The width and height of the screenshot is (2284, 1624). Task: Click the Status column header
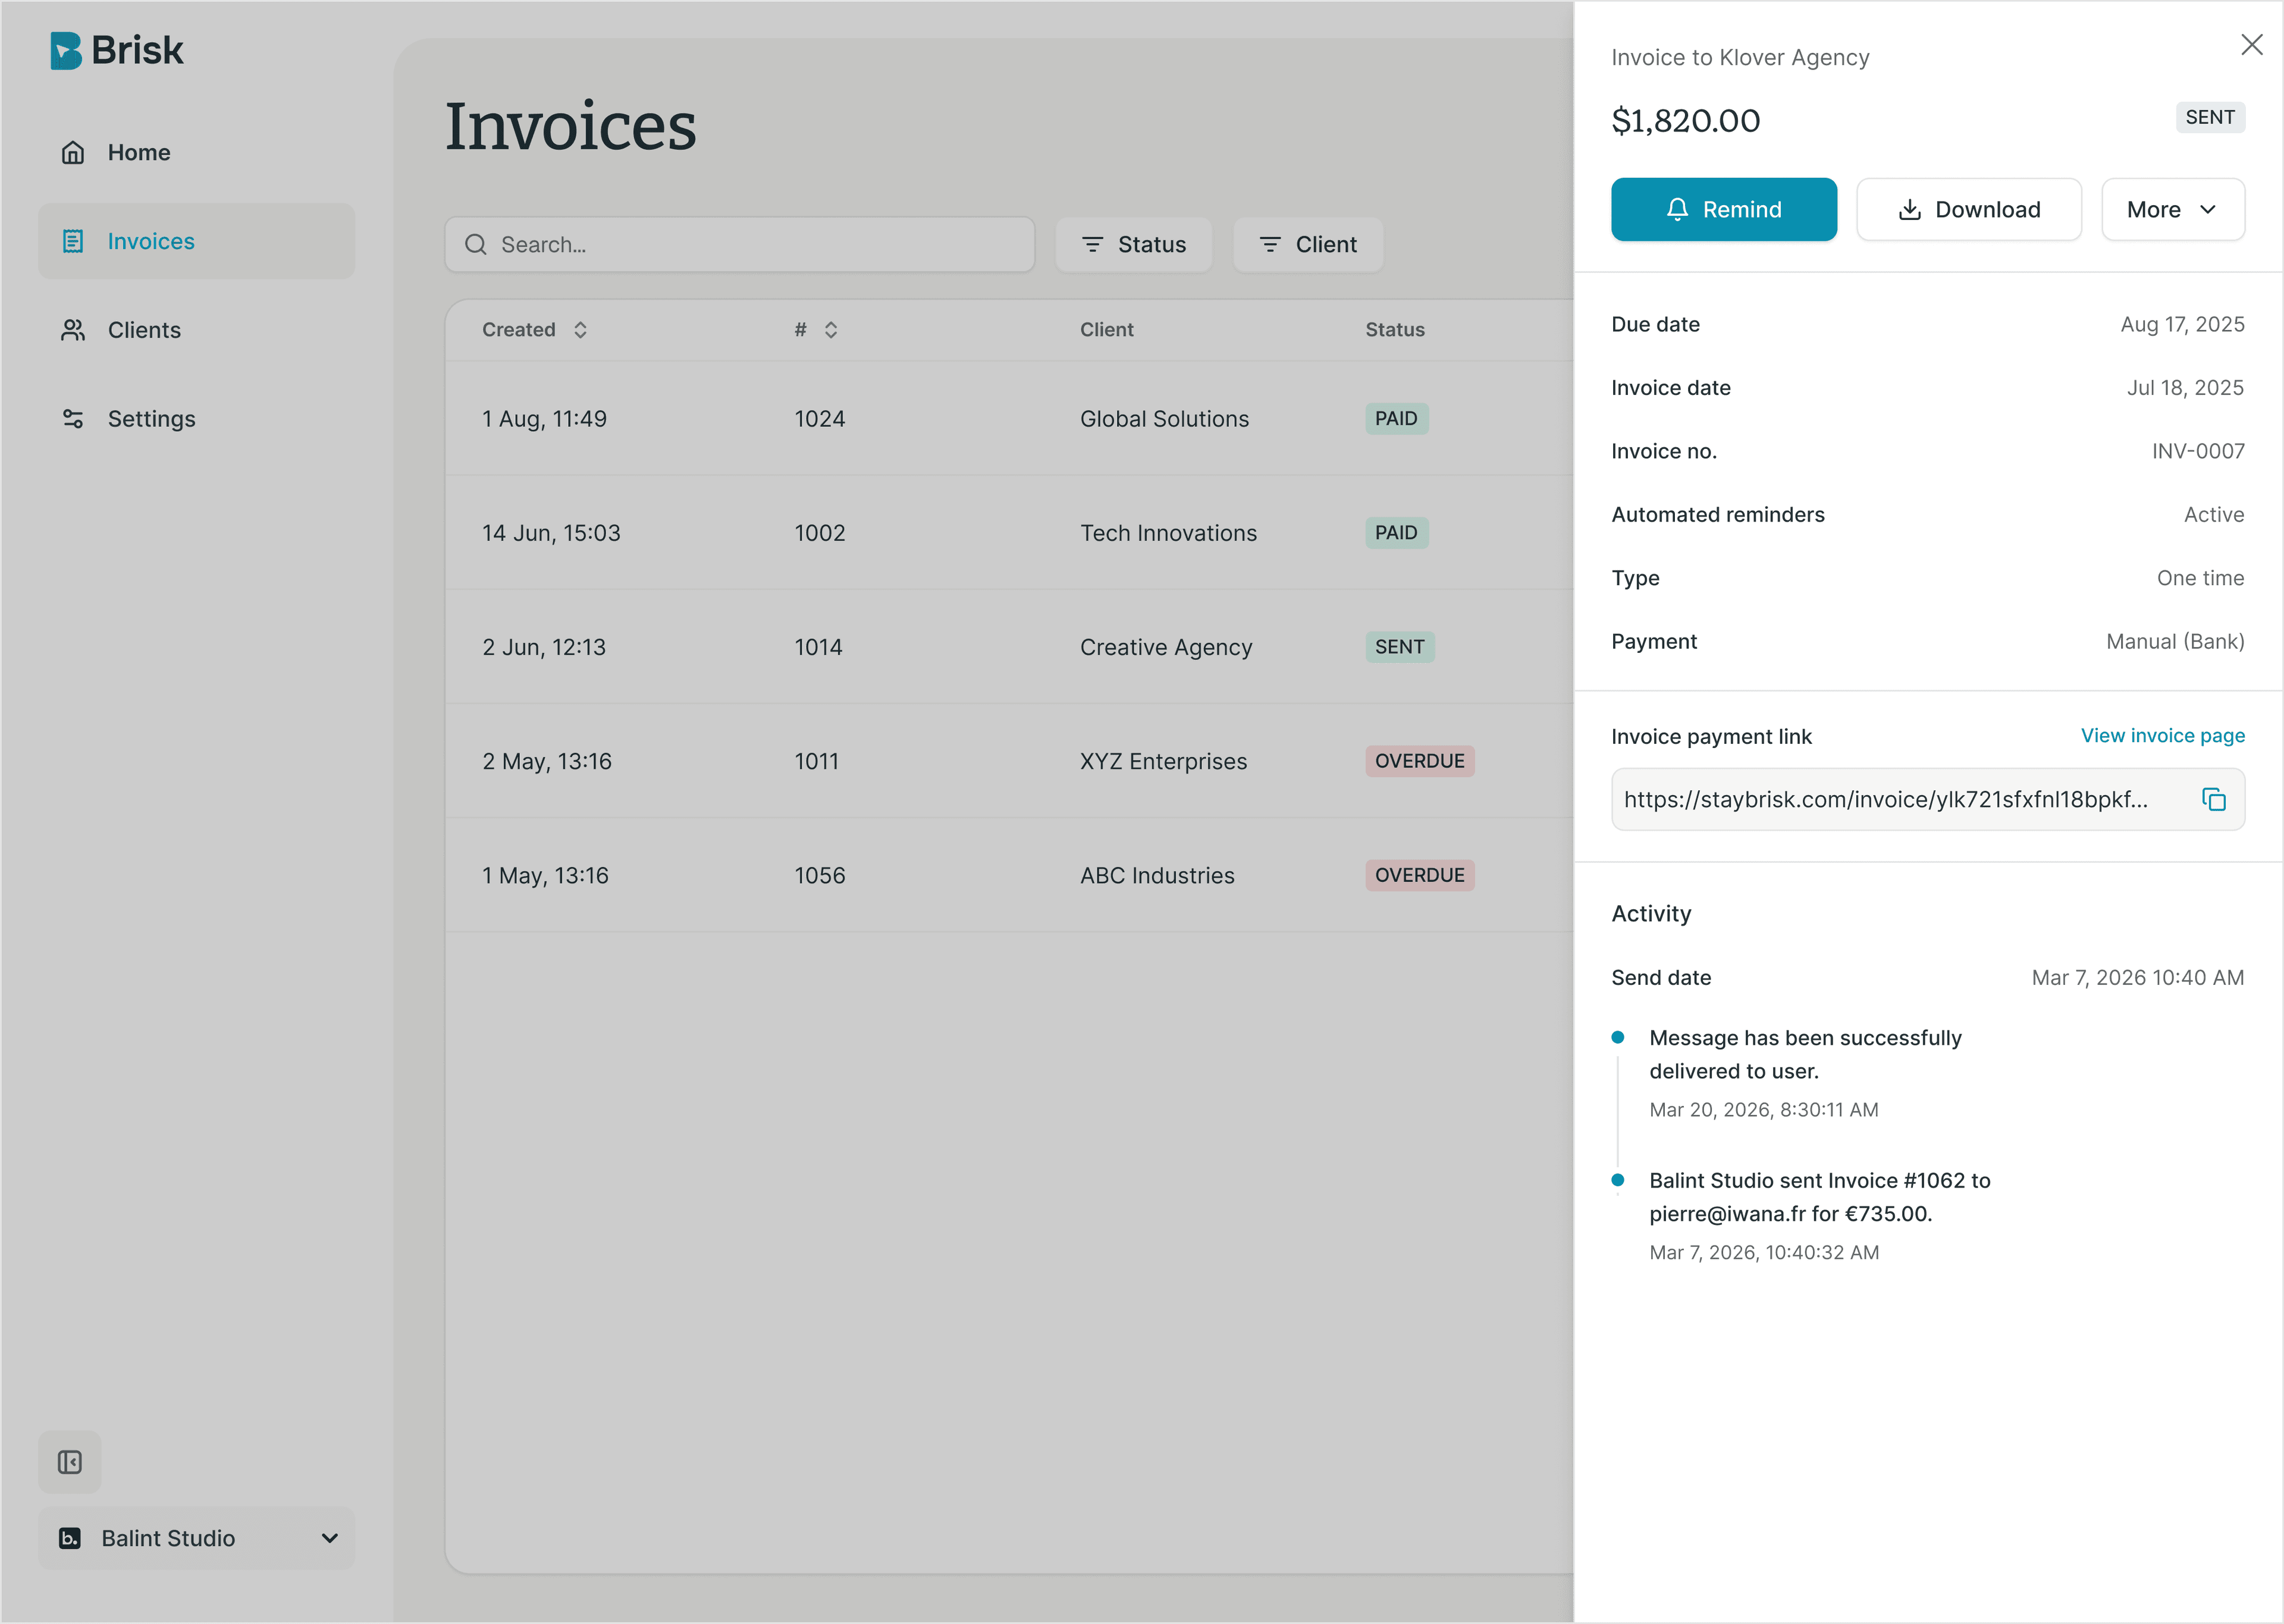(1395, 330)
